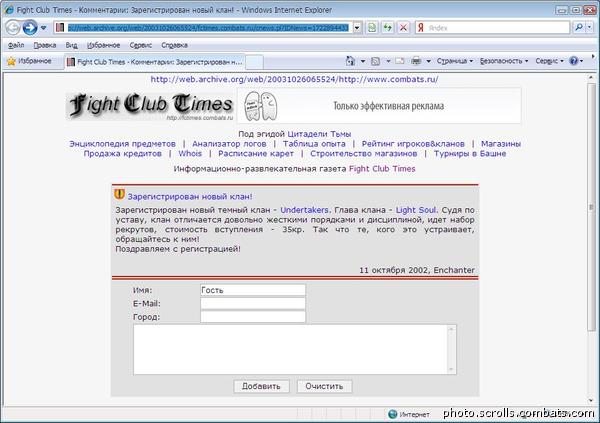Click the yellow shield news icon
This screenshot has width=600, height=423.
(x=119, y=194)
